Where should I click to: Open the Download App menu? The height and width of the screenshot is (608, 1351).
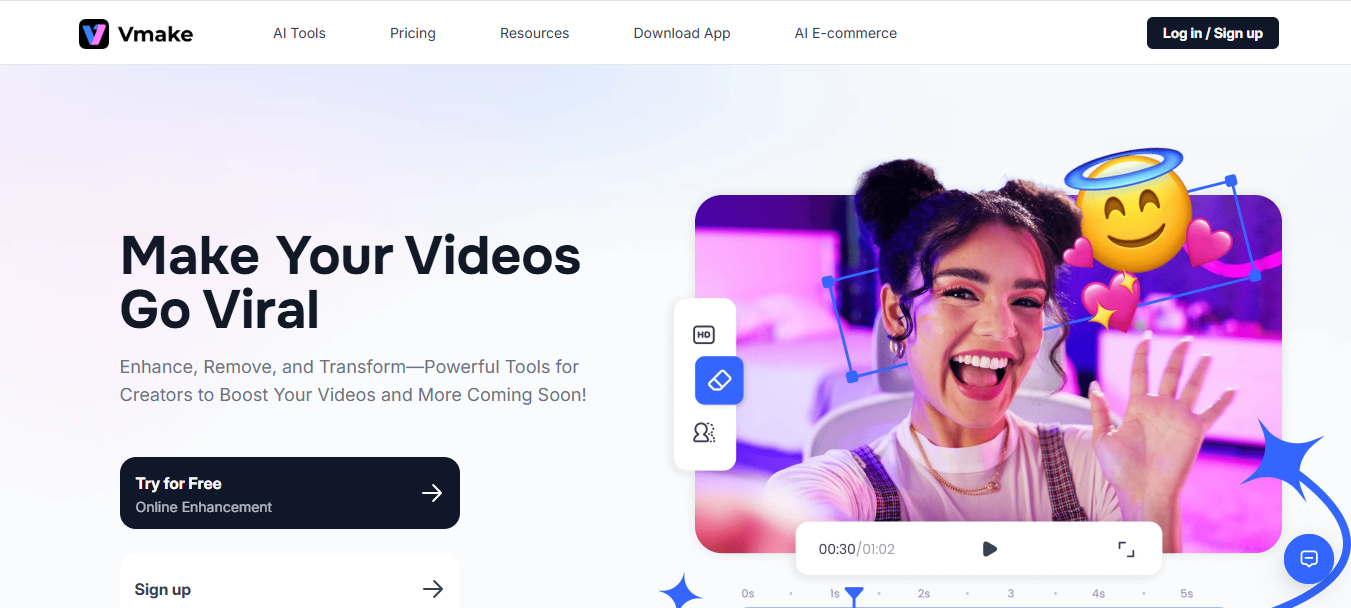tap(682, 33)
